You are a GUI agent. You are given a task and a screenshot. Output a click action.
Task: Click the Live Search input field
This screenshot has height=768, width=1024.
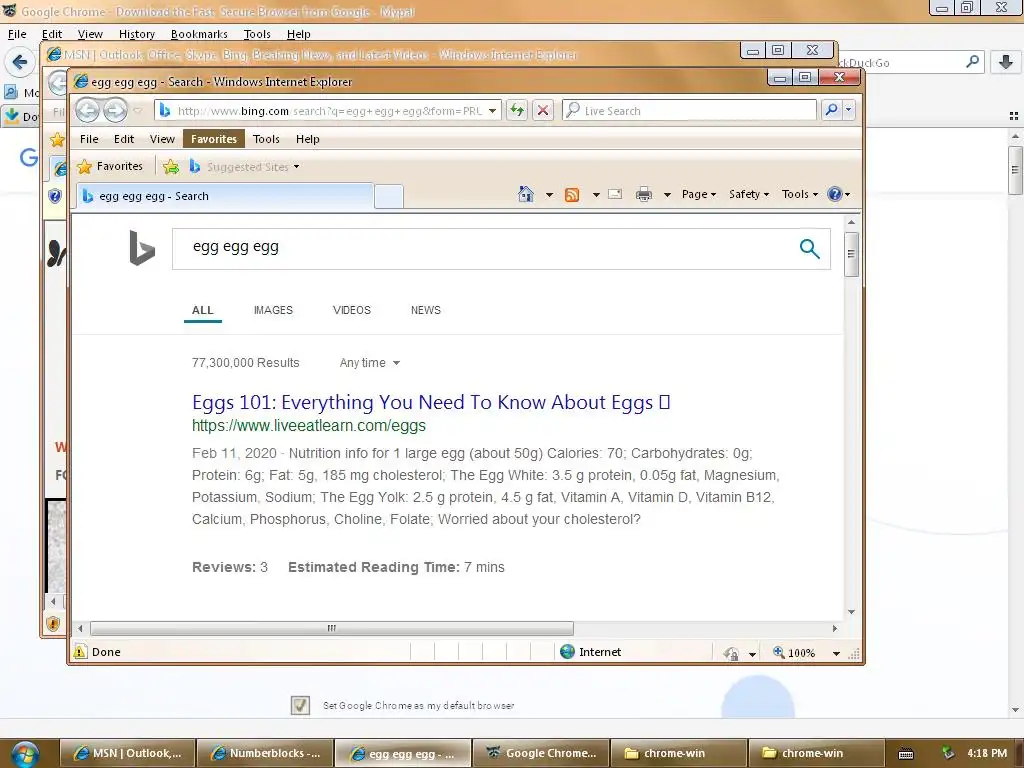coord(689,110)
